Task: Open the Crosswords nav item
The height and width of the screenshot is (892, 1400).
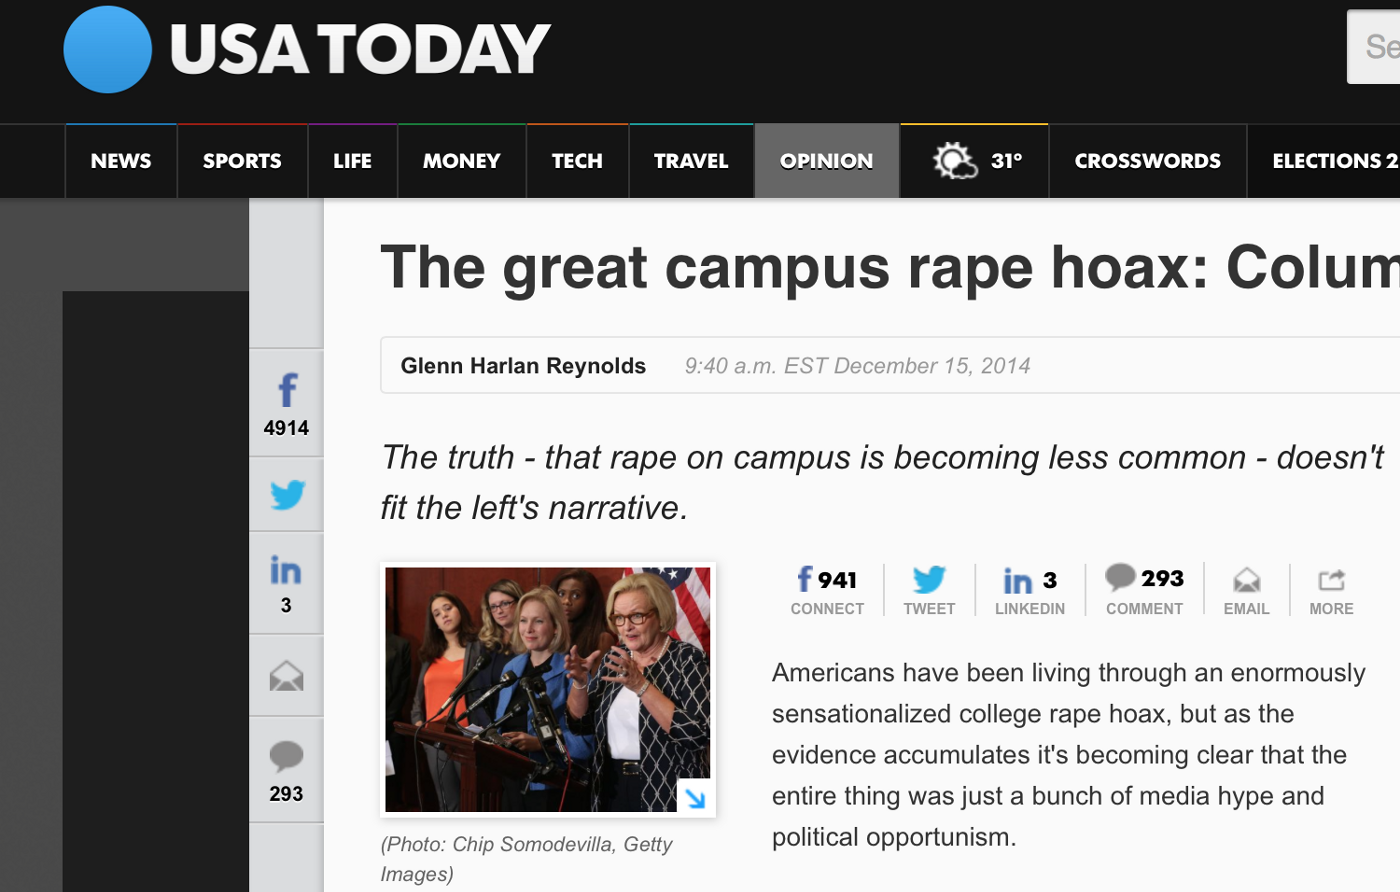Action: click(x=1148, y=161)
